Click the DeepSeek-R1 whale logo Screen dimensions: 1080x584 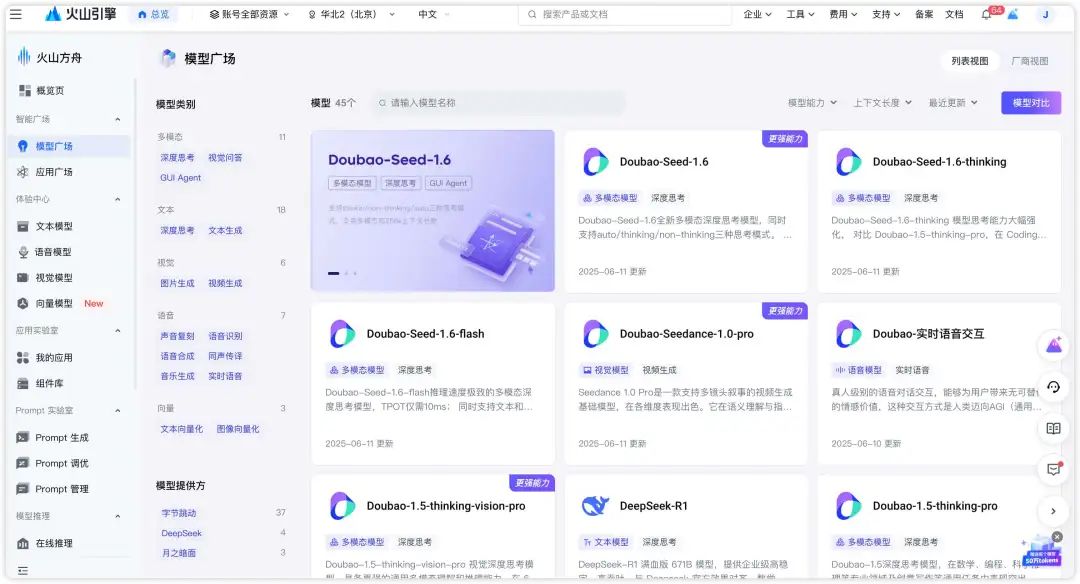point(595,505)
